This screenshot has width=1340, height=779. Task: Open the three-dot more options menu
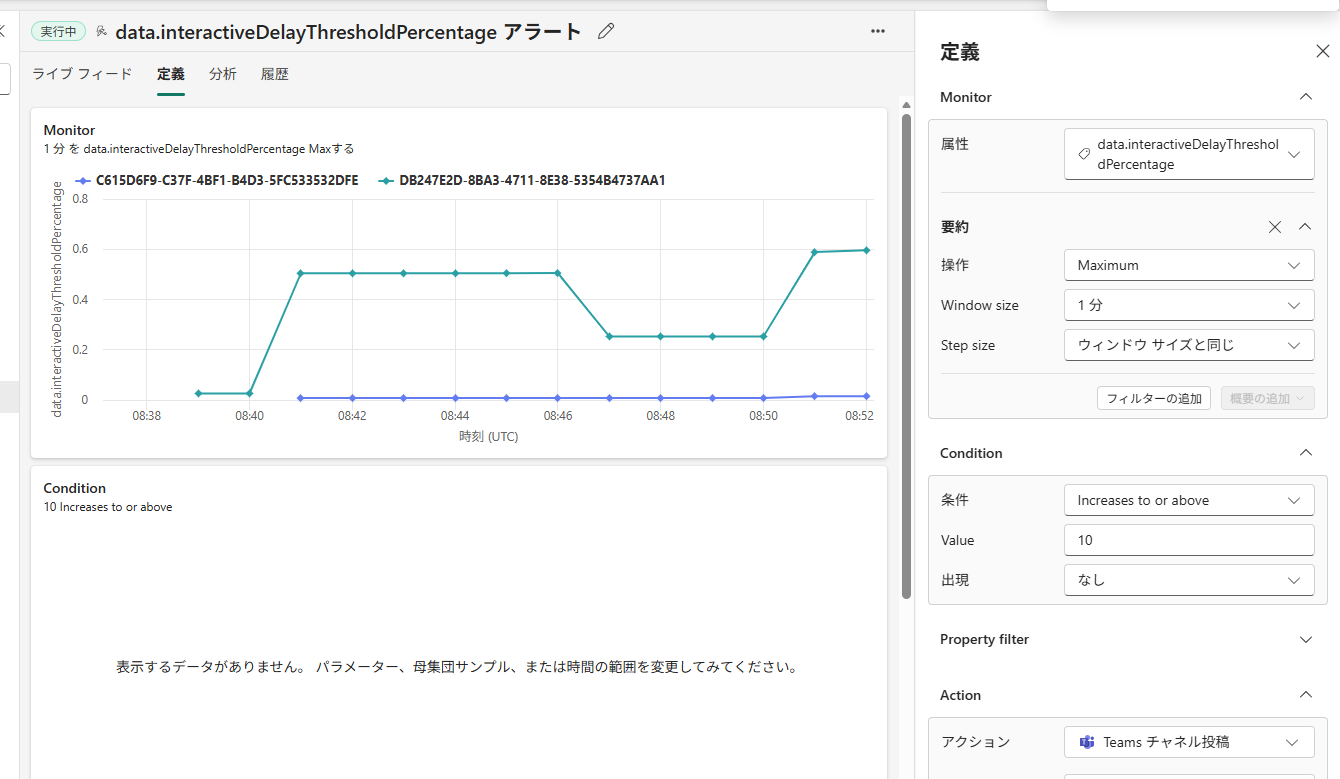pyautogui.click(x=878, y=31)
